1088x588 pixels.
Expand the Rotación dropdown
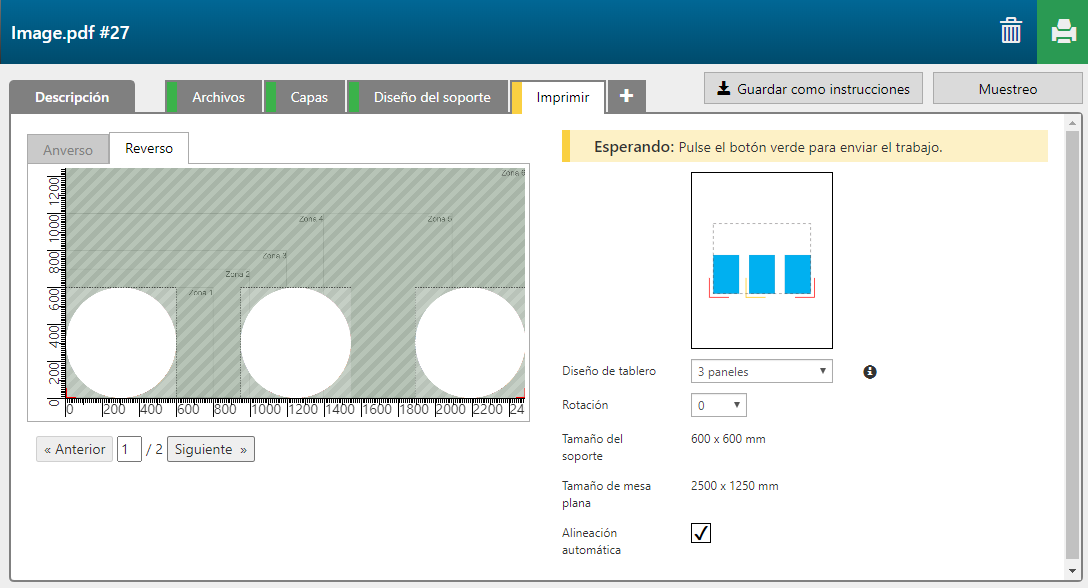click(718, 406)
